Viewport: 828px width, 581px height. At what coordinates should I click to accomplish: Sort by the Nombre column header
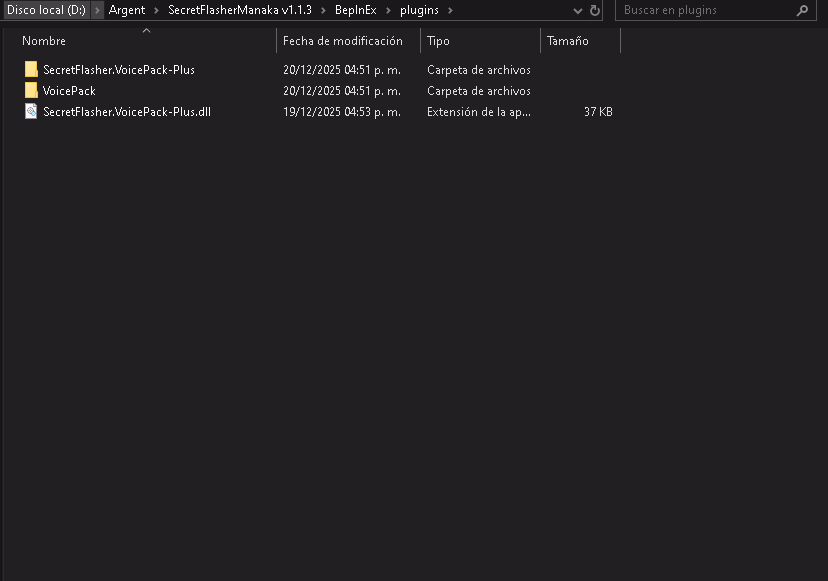[x=44, y=41]
